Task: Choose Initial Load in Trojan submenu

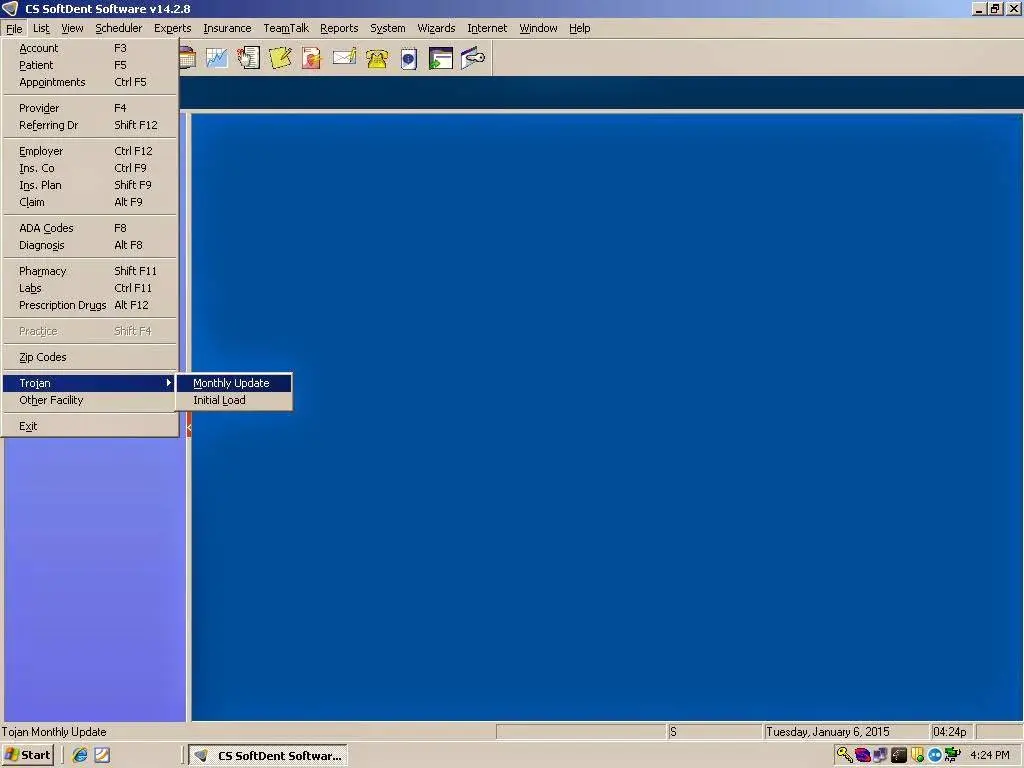Action: 234,400
